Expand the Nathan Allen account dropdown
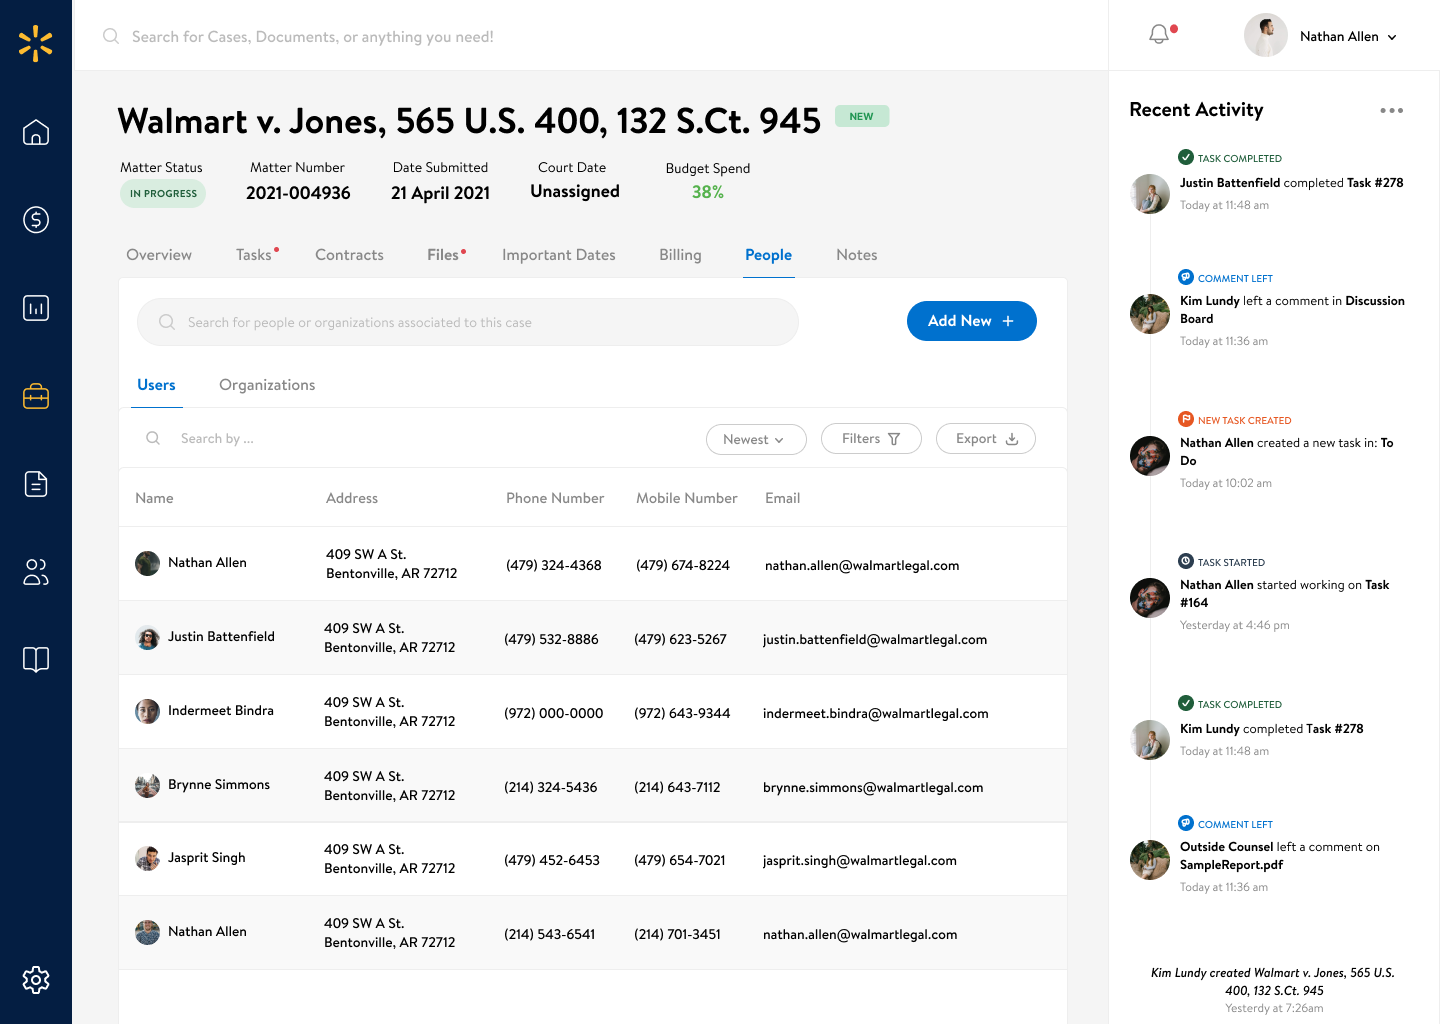The image size is (1440, 1024). tap(1347, 36)
